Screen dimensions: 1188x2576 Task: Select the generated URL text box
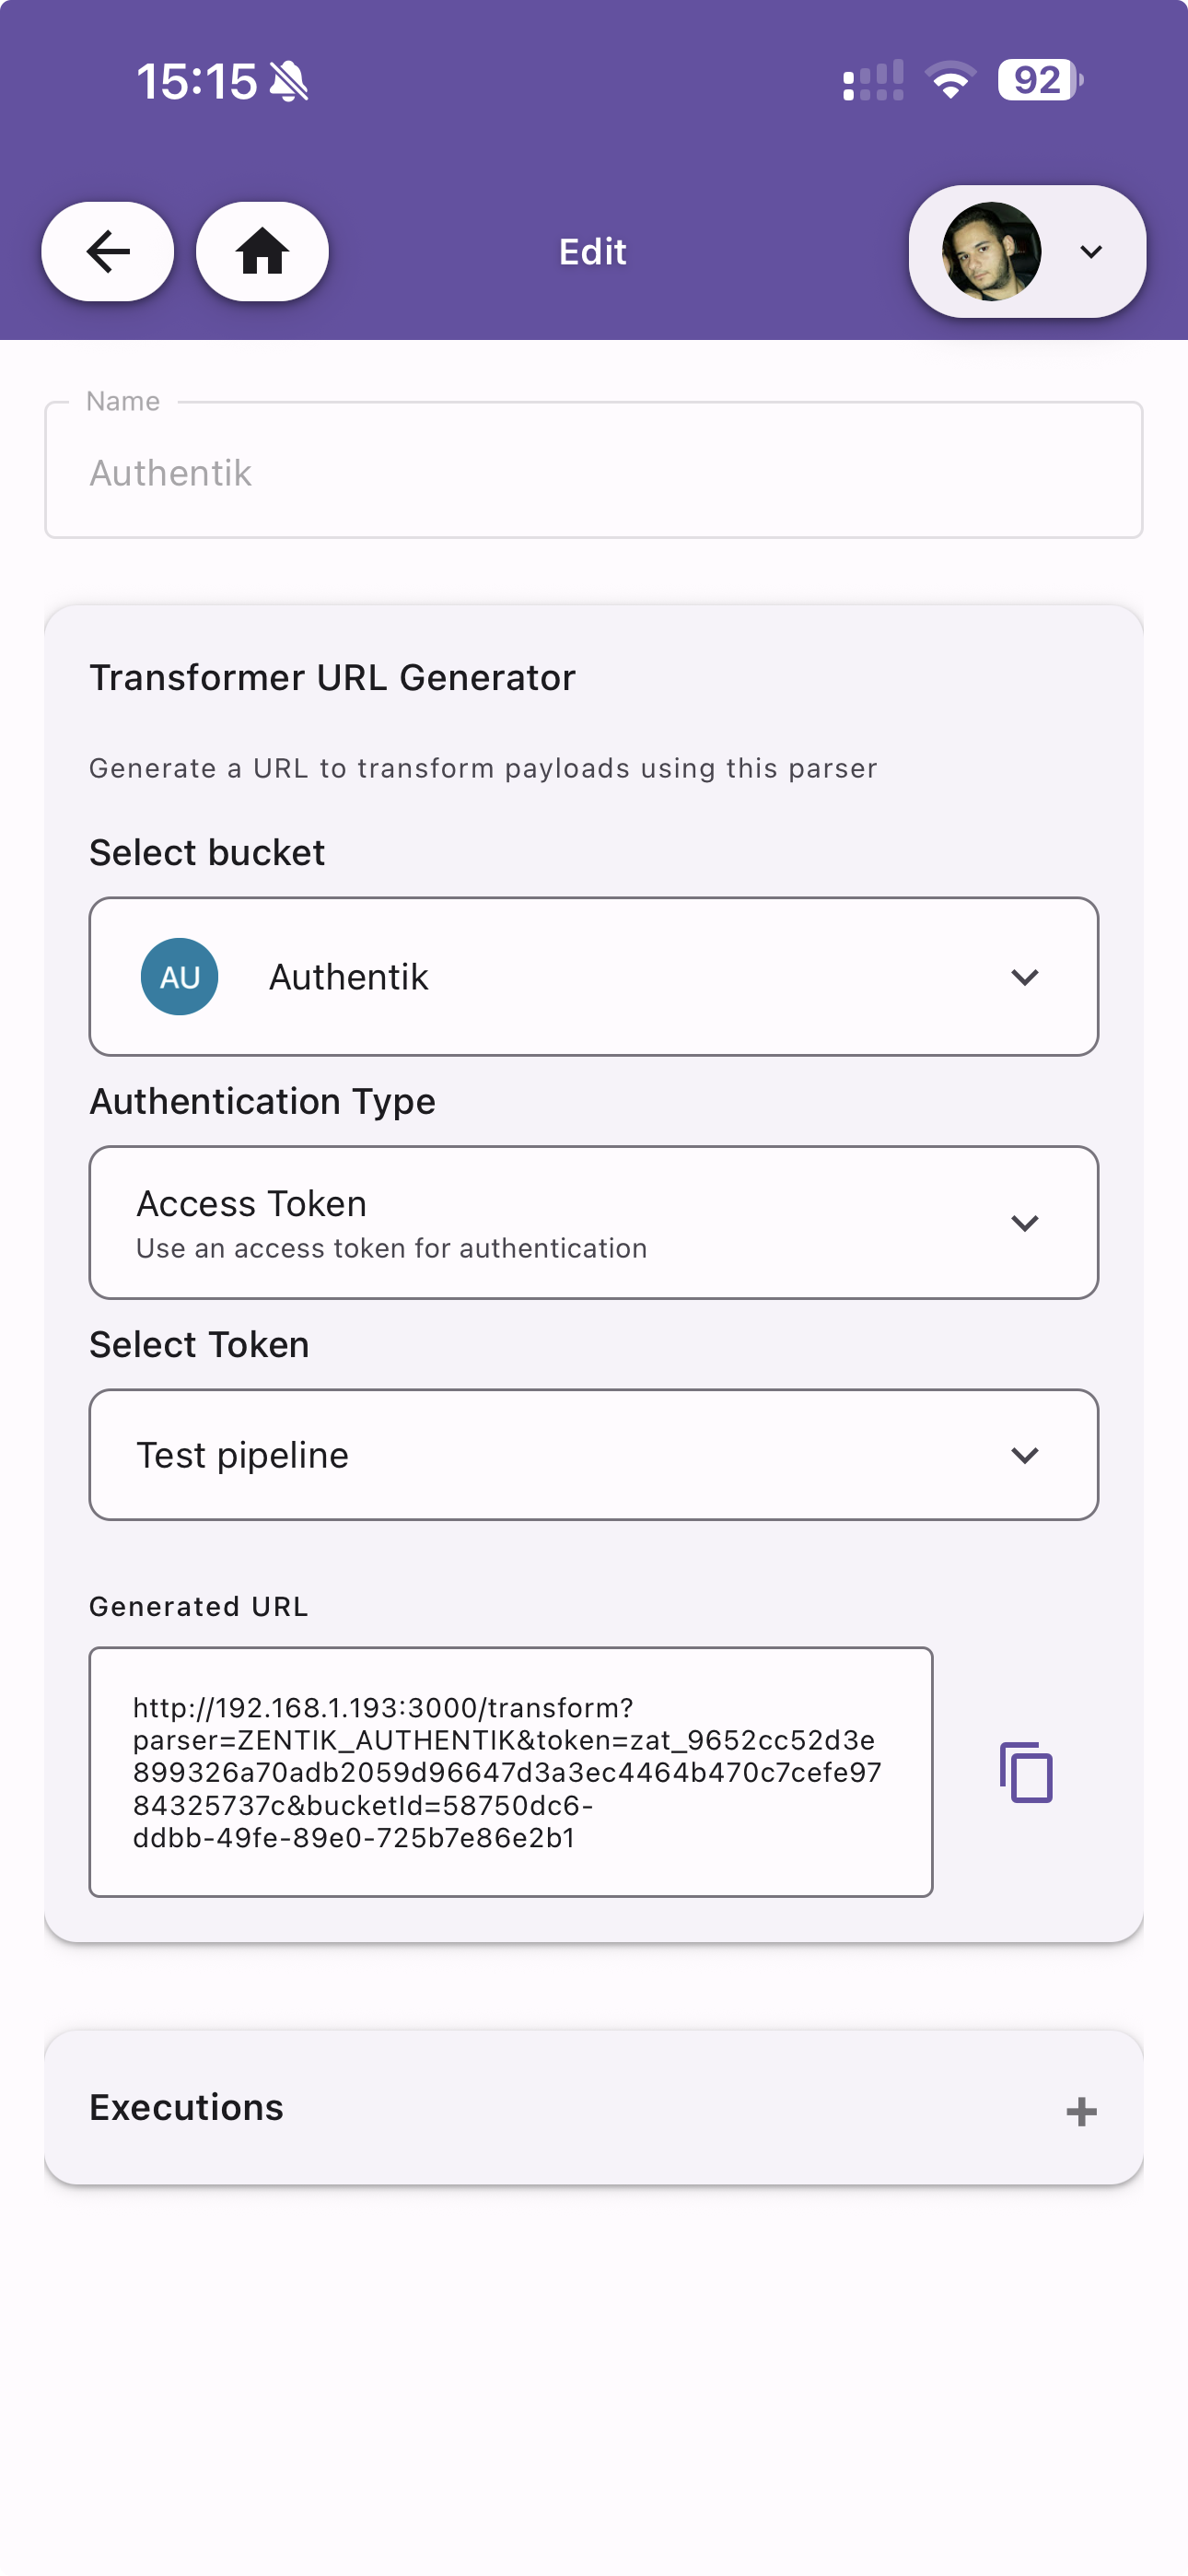[510, 1771]
